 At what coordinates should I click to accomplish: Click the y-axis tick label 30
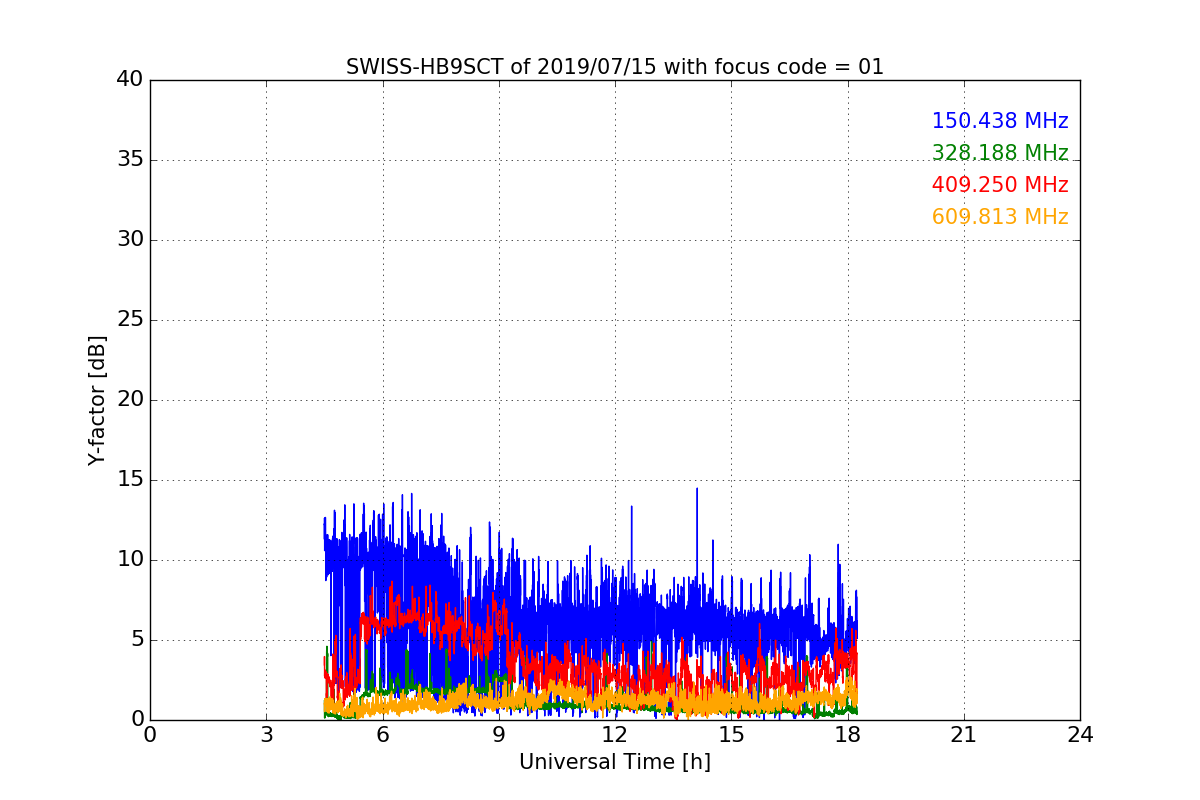click(130, 240)
